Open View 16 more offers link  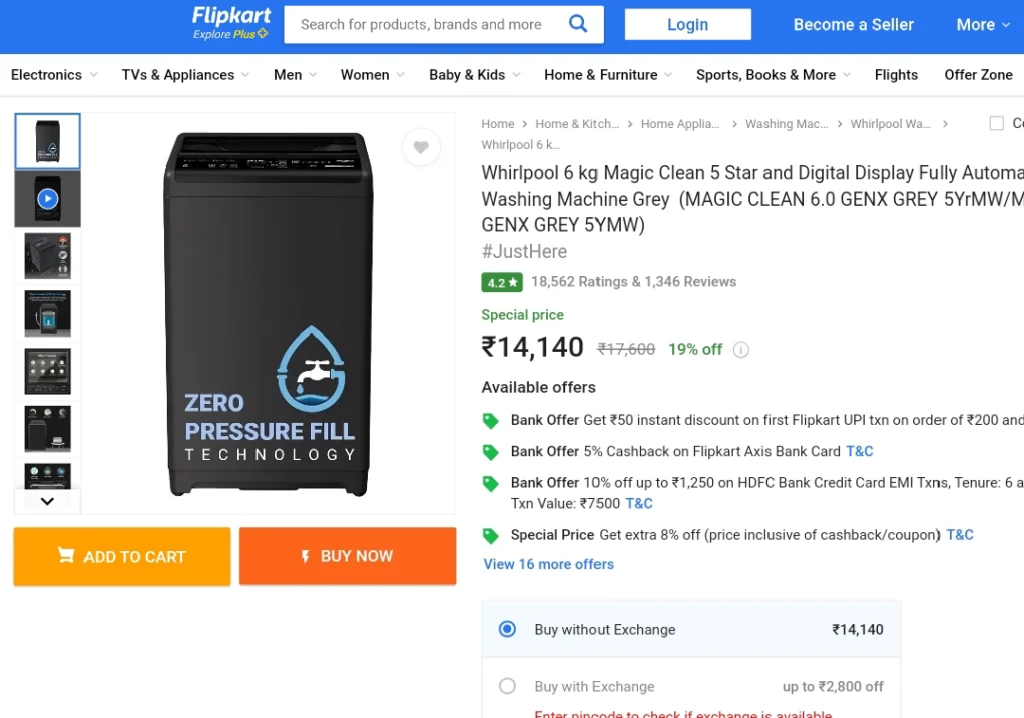coord(549,564)
